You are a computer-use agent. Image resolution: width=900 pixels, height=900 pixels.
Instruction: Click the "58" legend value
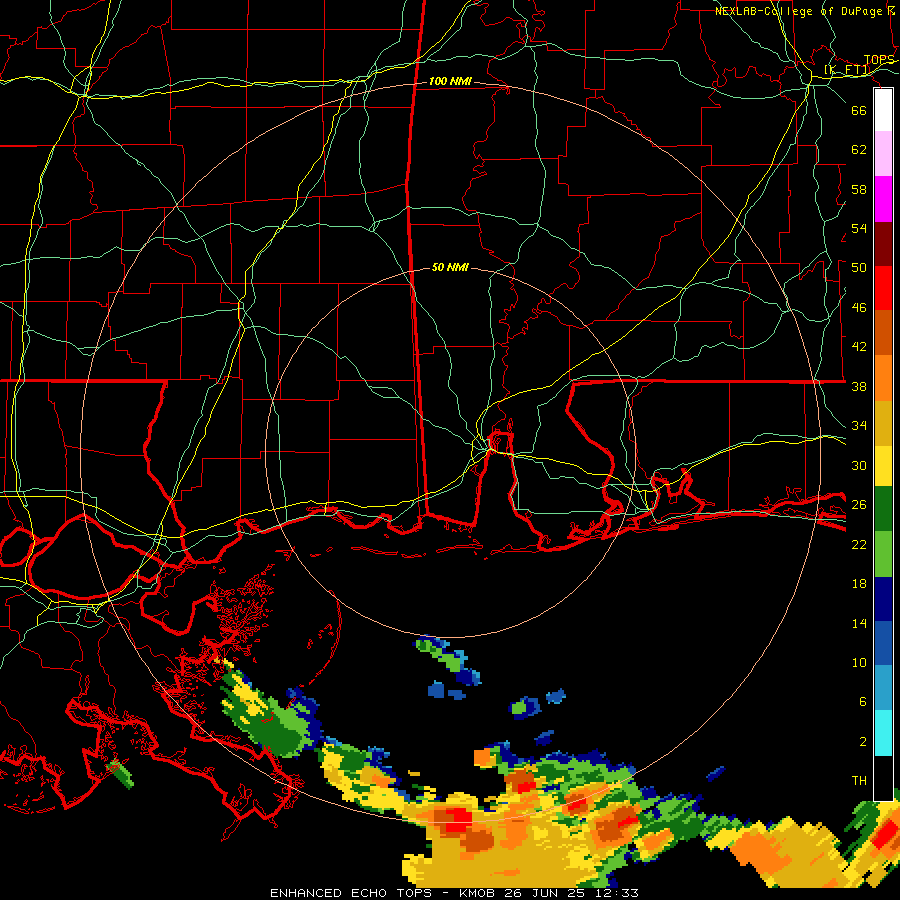pyautogui.click(x=859, y=189)
